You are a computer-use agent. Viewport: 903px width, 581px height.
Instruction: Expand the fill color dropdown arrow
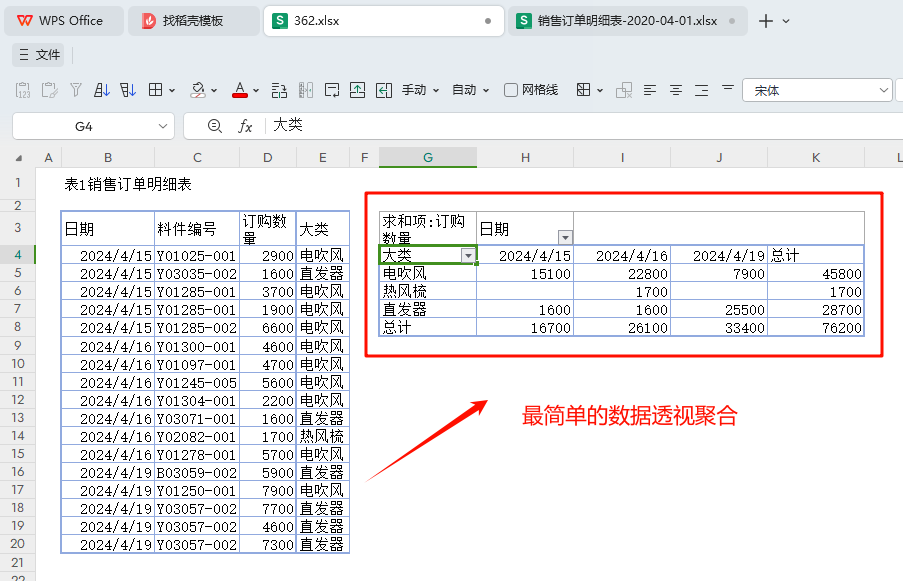coord(214,90)
